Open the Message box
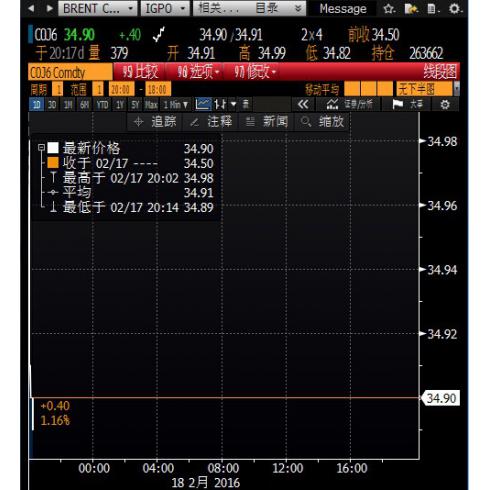Image resolution: width=490 pixels, height=490 pixels. [x=343, y=9]
